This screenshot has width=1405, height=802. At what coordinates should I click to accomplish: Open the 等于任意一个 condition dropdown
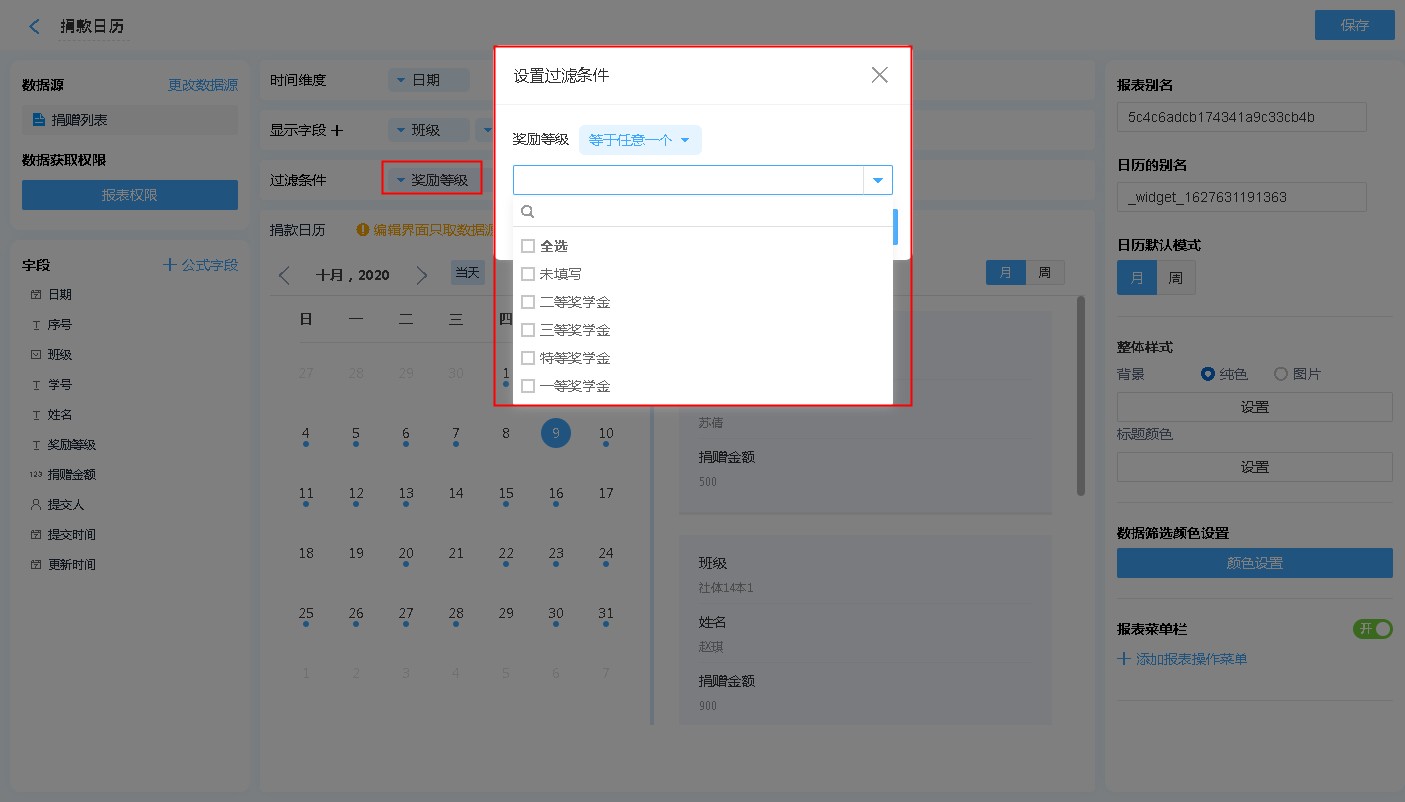(x=640, y=140)
